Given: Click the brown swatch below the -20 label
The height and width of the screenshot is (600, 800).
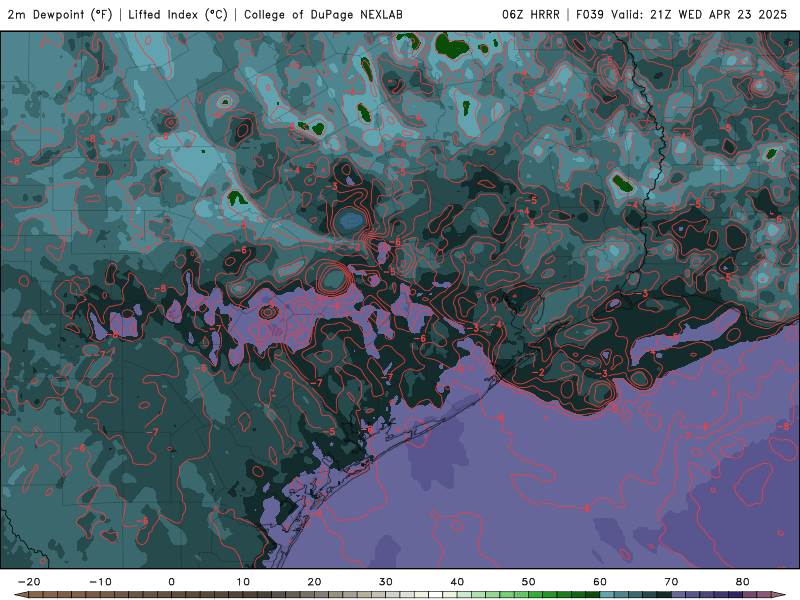Looking at the screenshot, I should coord(36,595).
